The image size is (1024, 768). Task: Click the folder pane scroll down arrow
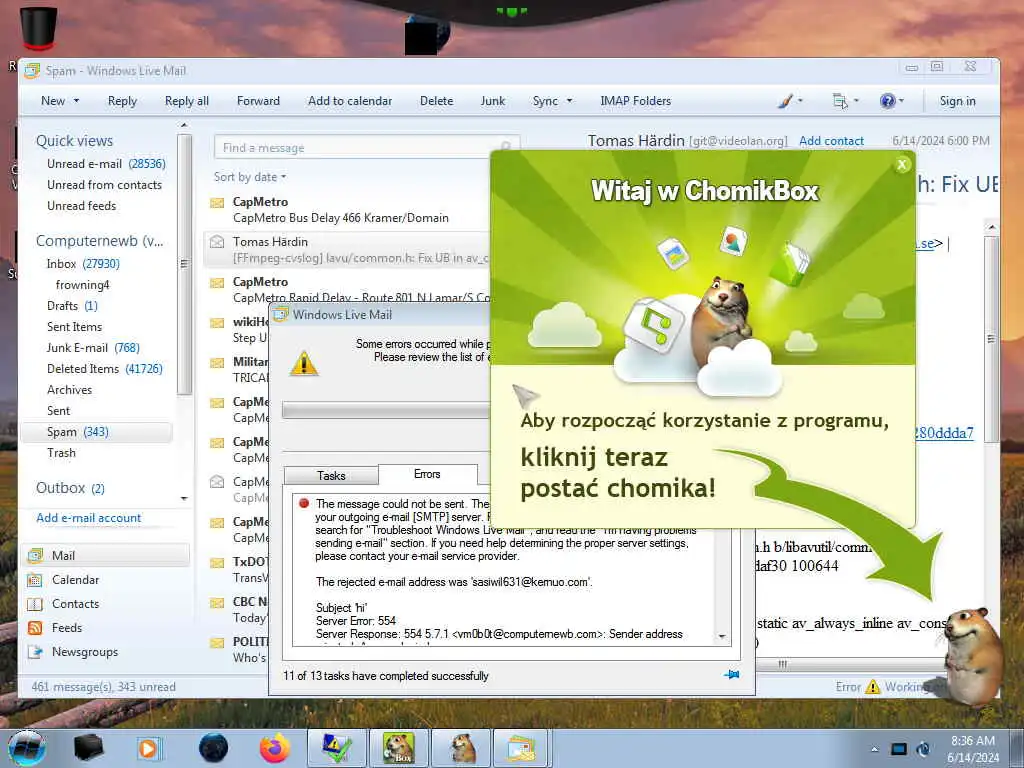(x=184, y=498)
